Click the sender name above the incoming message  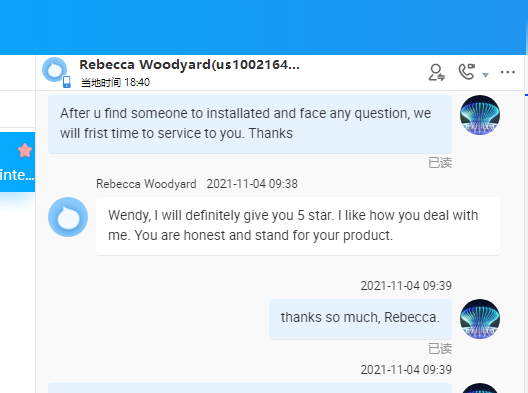[146, 184]
